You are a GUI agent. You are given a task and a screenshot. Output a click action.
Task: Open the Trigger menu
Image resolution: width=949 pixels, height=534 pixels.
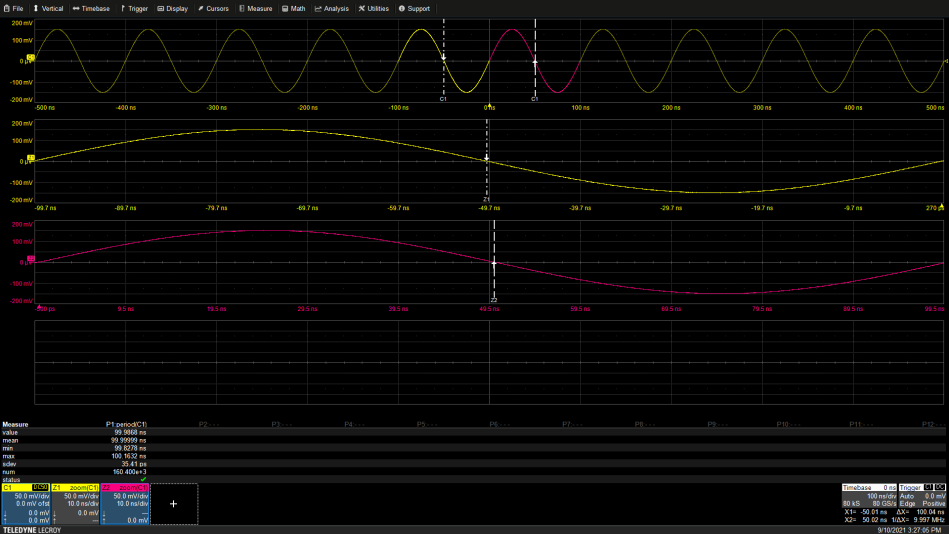(134, 8)
